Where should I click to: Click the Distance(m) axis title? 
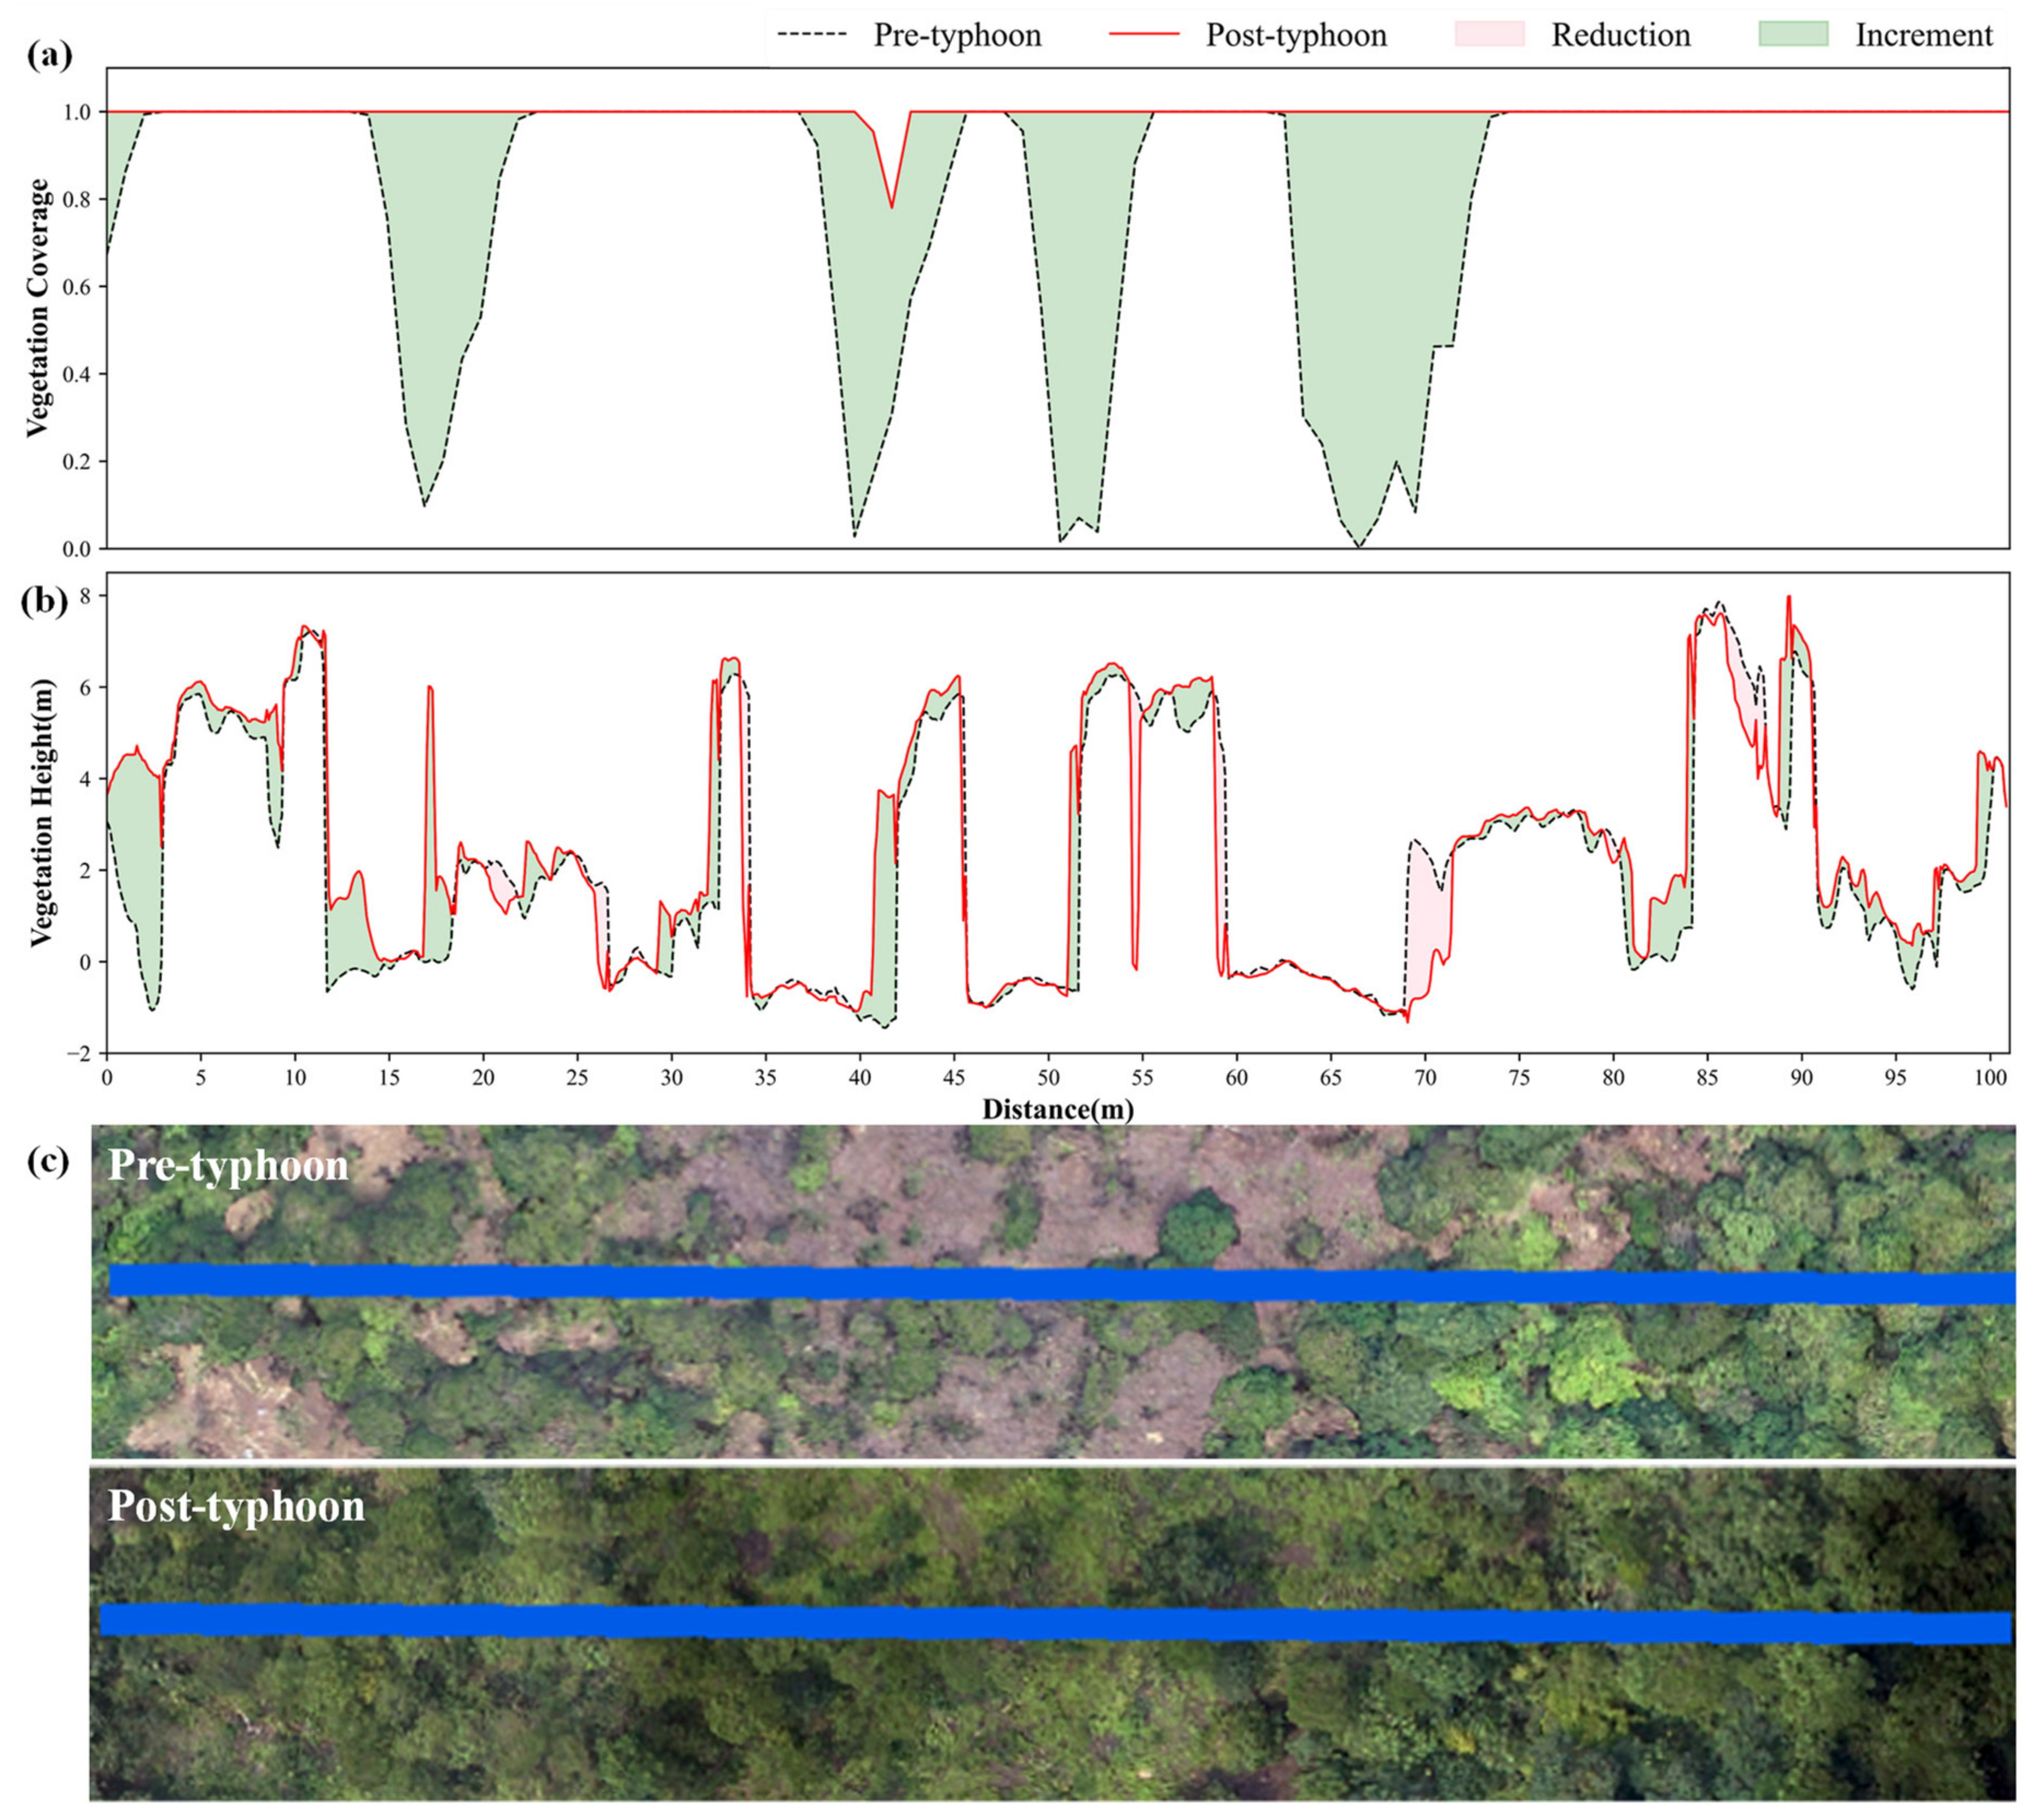(1058, 1109)
